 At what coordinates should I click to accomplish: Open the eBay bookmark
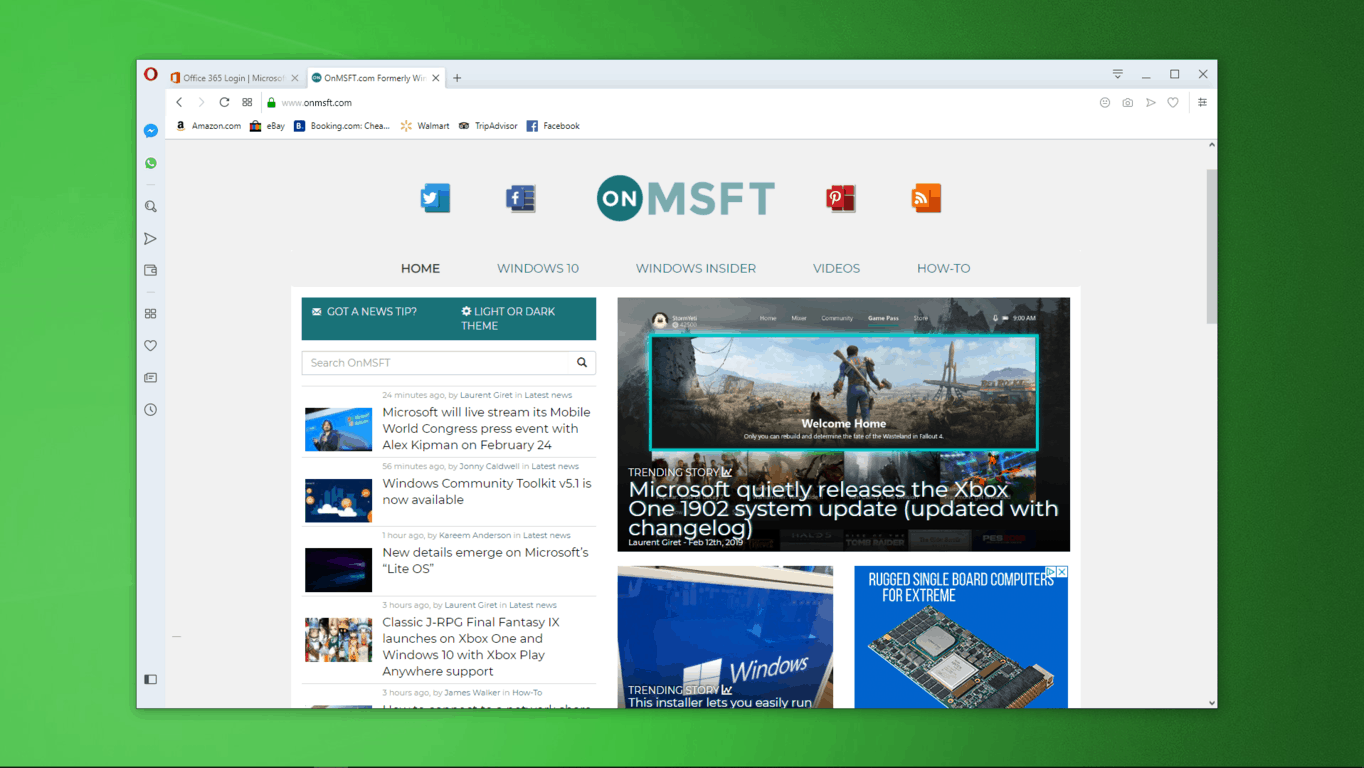267,126
